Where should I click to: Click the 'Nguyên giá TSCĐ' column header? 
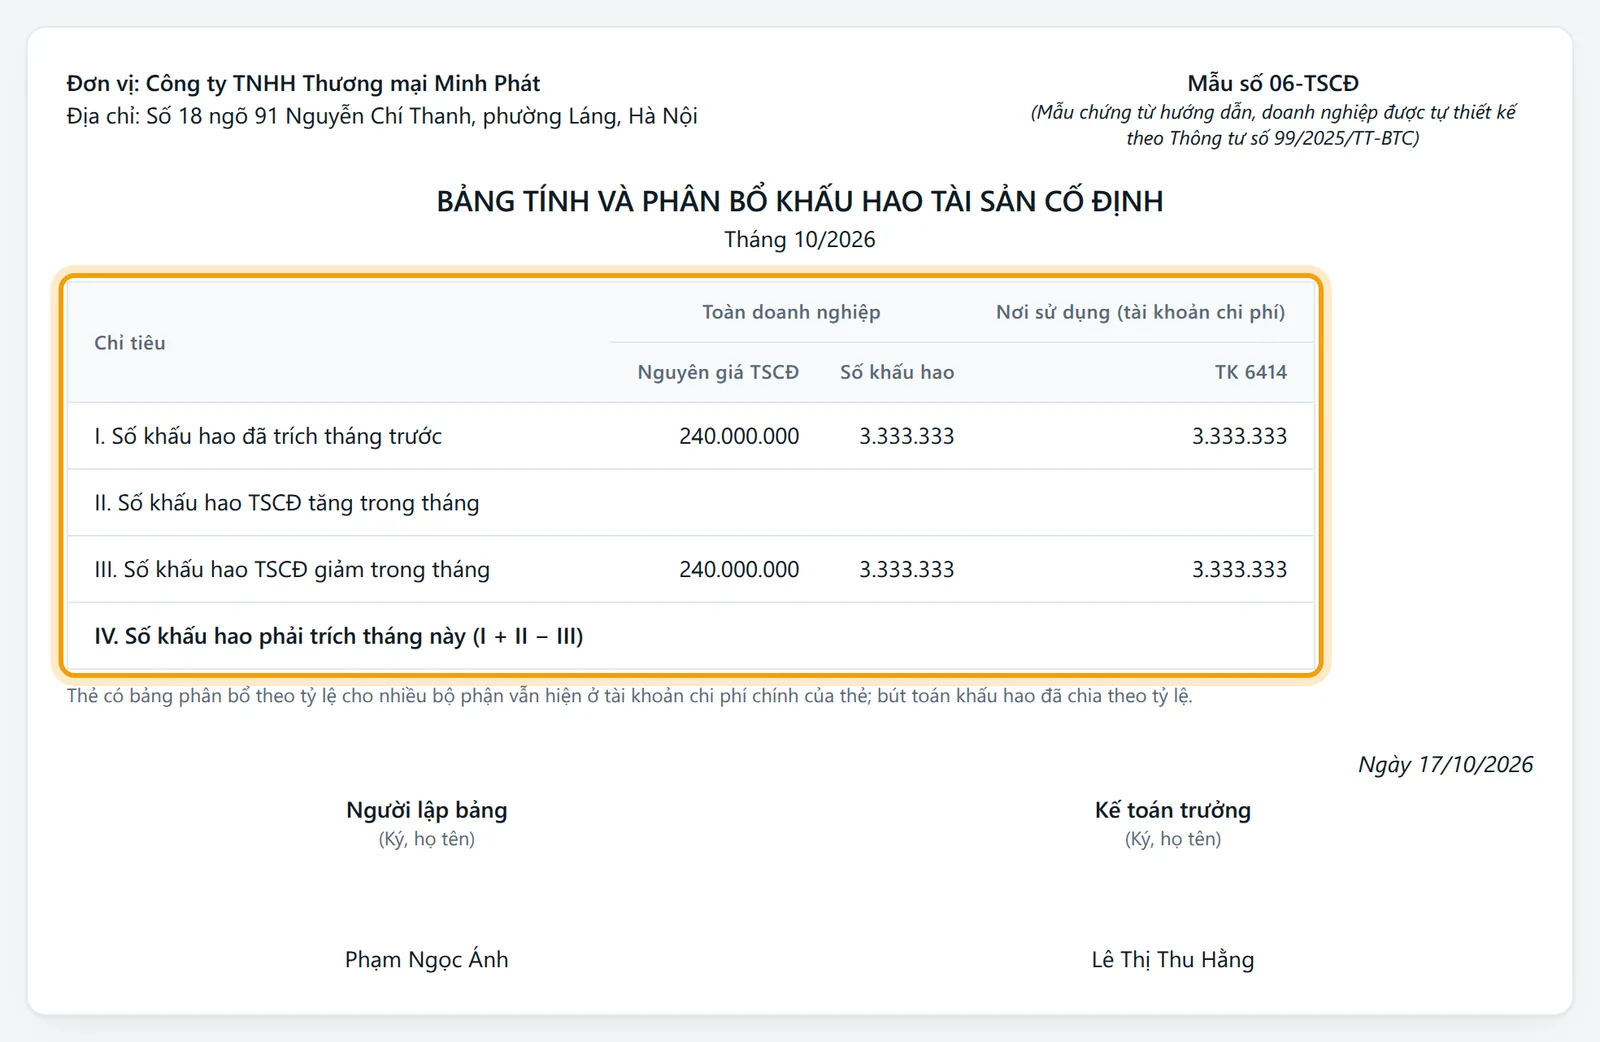point(718,372)
